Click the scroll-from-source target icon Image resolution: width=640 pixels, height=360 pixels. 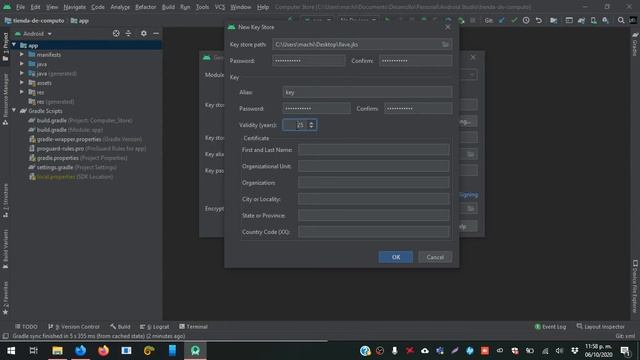click(x=116, y=33)
